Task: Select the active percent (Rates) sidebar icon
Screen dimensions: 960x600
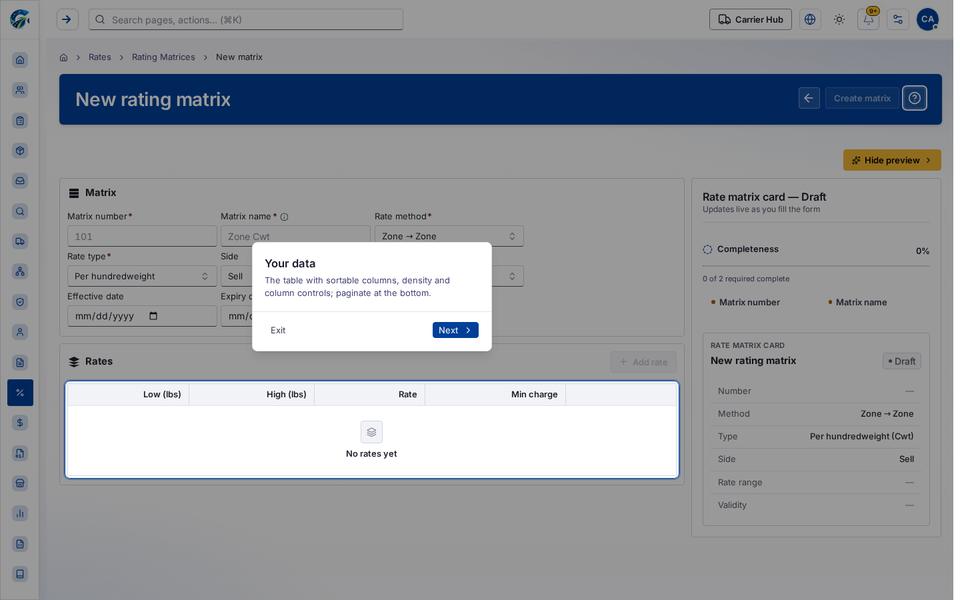Action: (20, 392)
